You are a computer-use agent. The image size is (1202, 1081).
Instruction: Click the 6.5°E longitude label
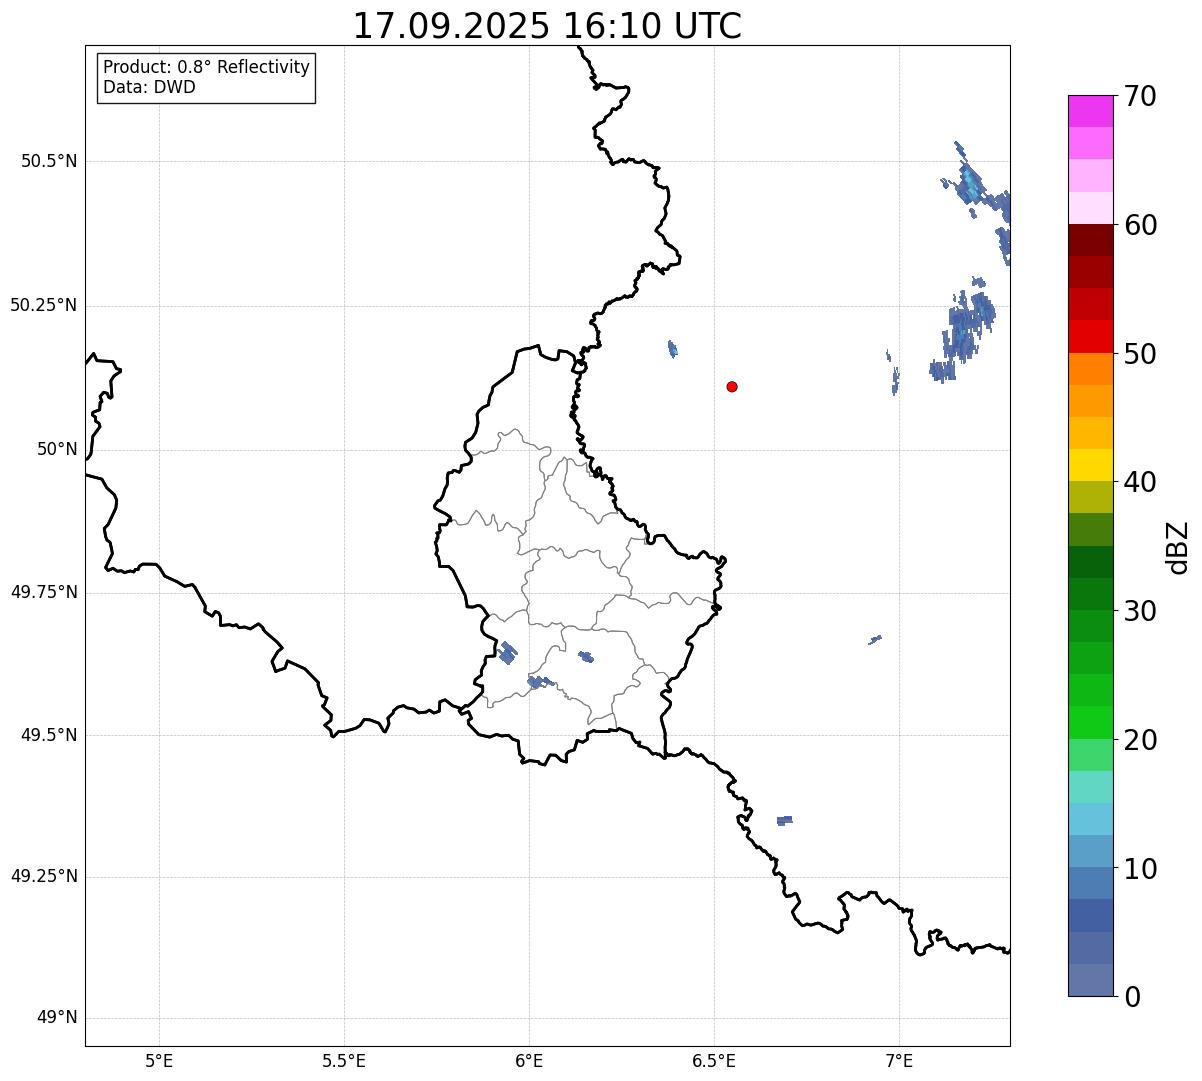(714, 1060)
